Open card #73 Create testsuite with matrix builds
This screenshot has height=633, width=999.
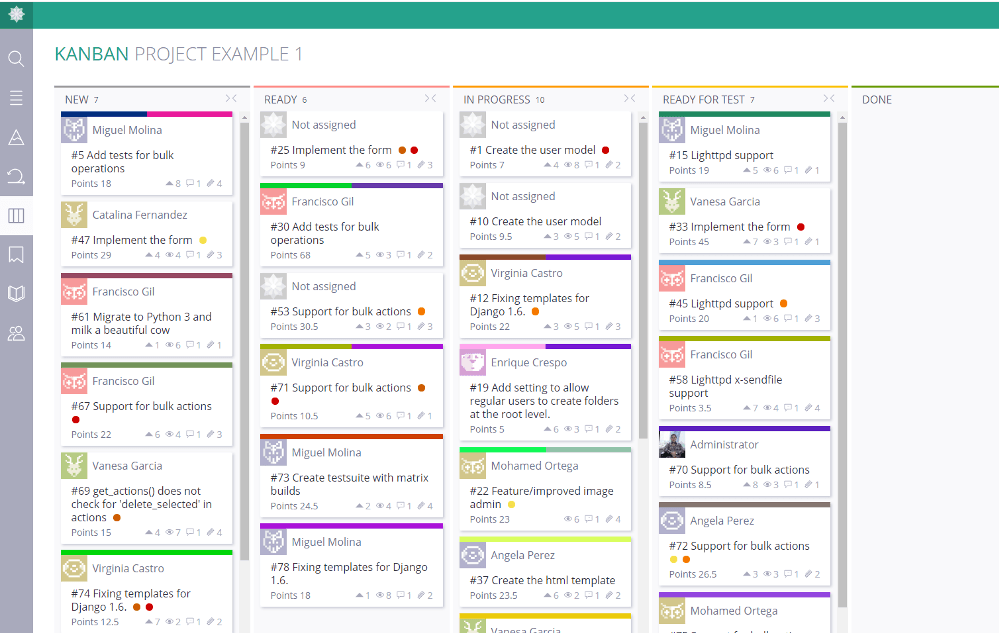349,484
